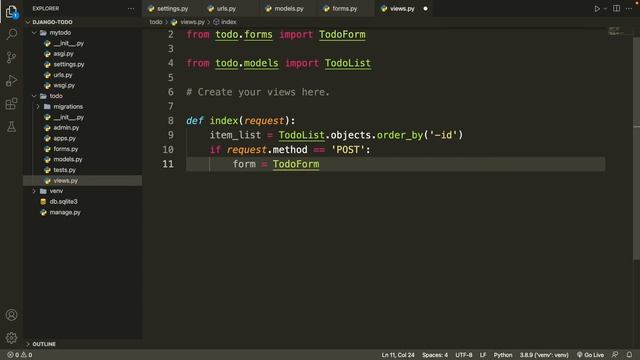Open the Testing flask view
640x360 pixels.
click(11, 127)
